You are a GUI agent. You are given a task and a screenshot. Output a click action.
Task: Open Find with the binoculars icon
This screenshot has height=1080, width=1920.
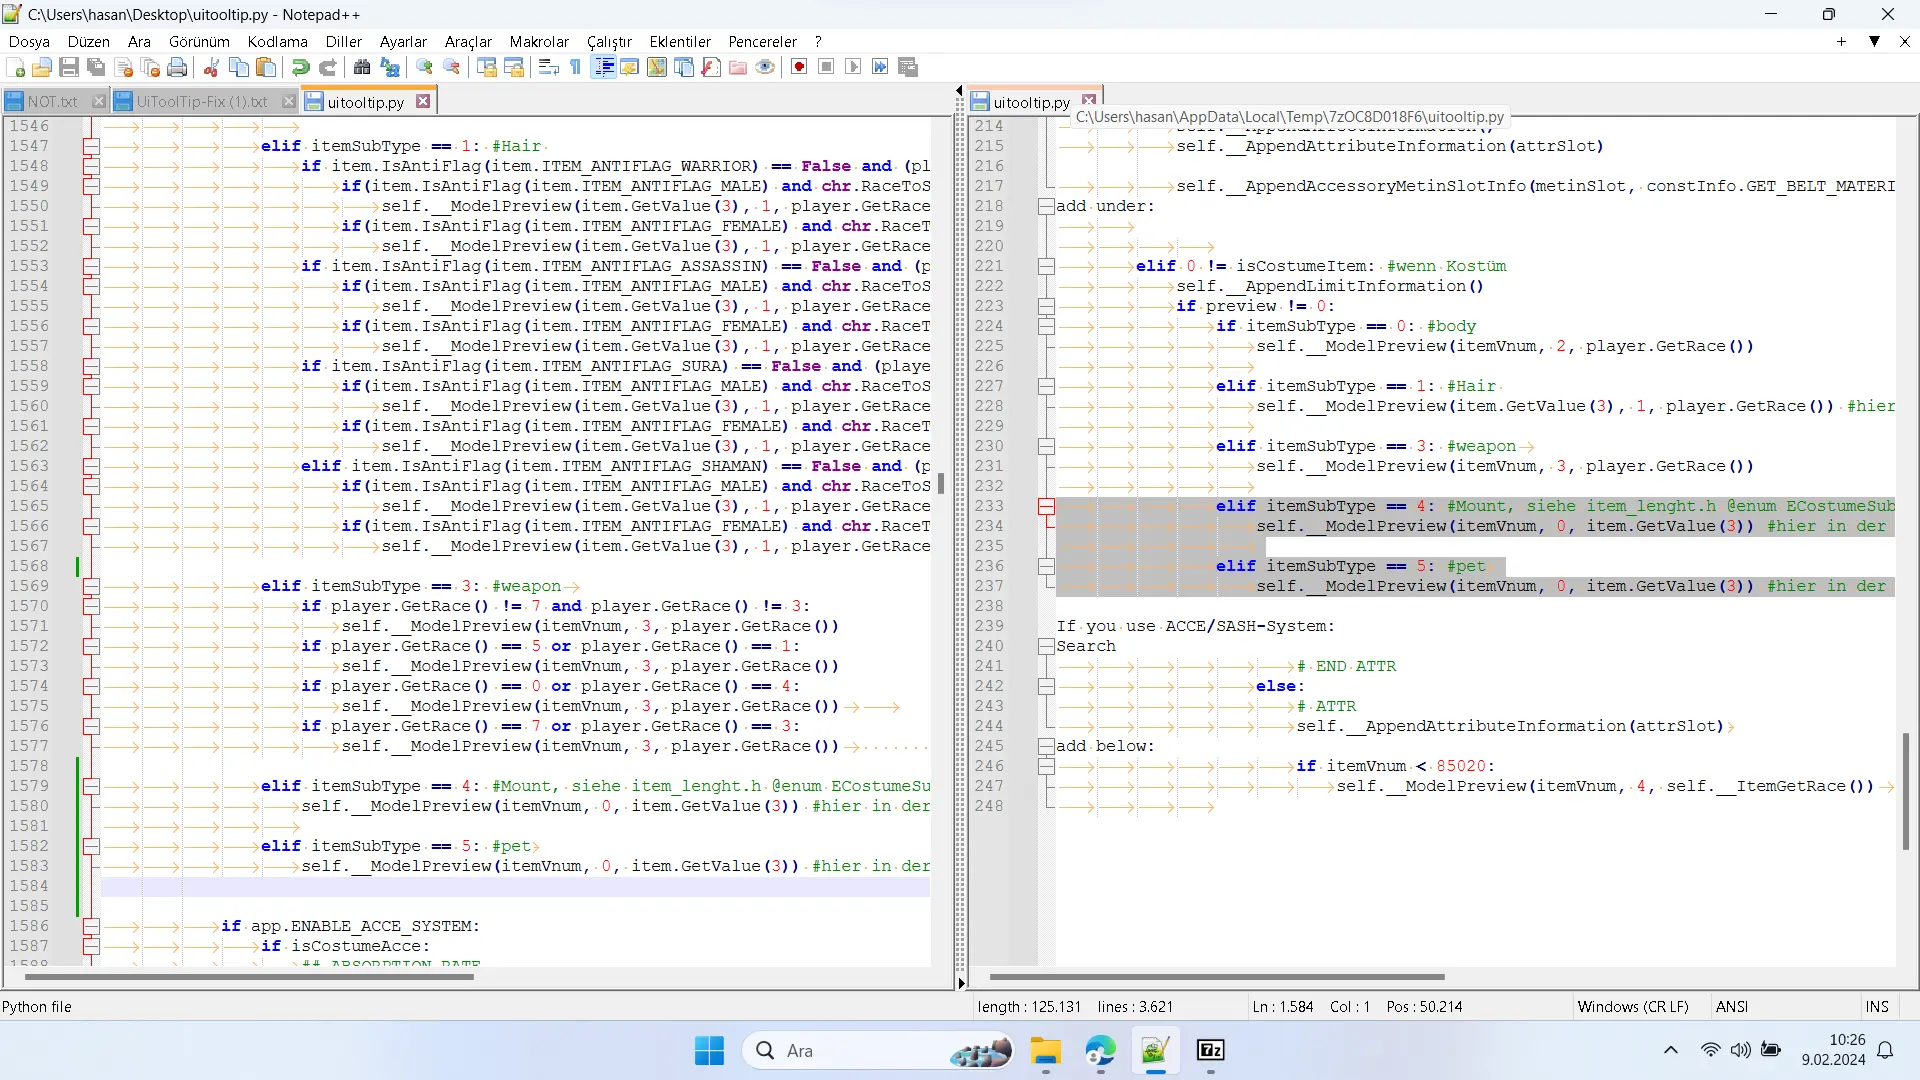[x=362, y=67]
